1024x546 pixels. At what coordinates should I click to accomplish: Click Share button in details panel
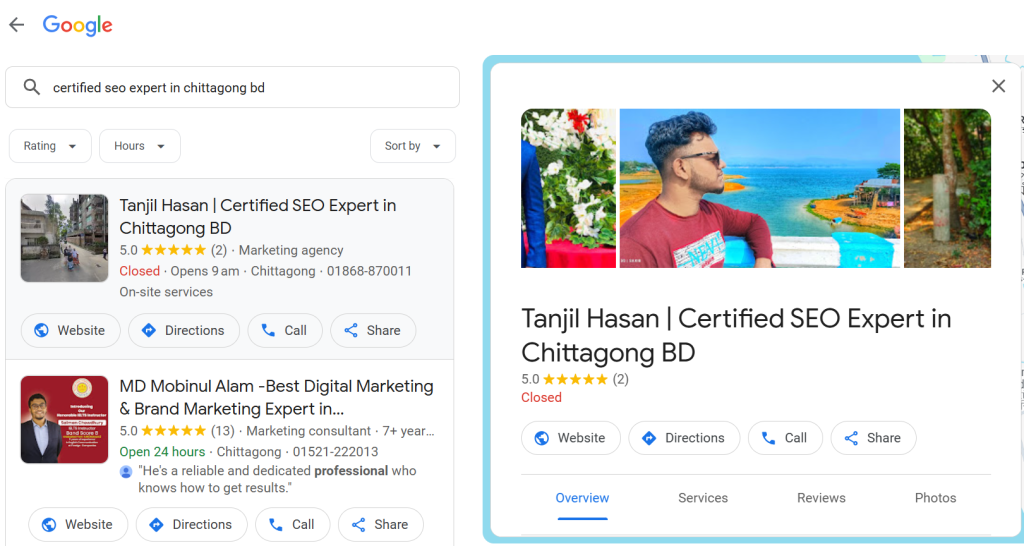[x=873, y=438]
